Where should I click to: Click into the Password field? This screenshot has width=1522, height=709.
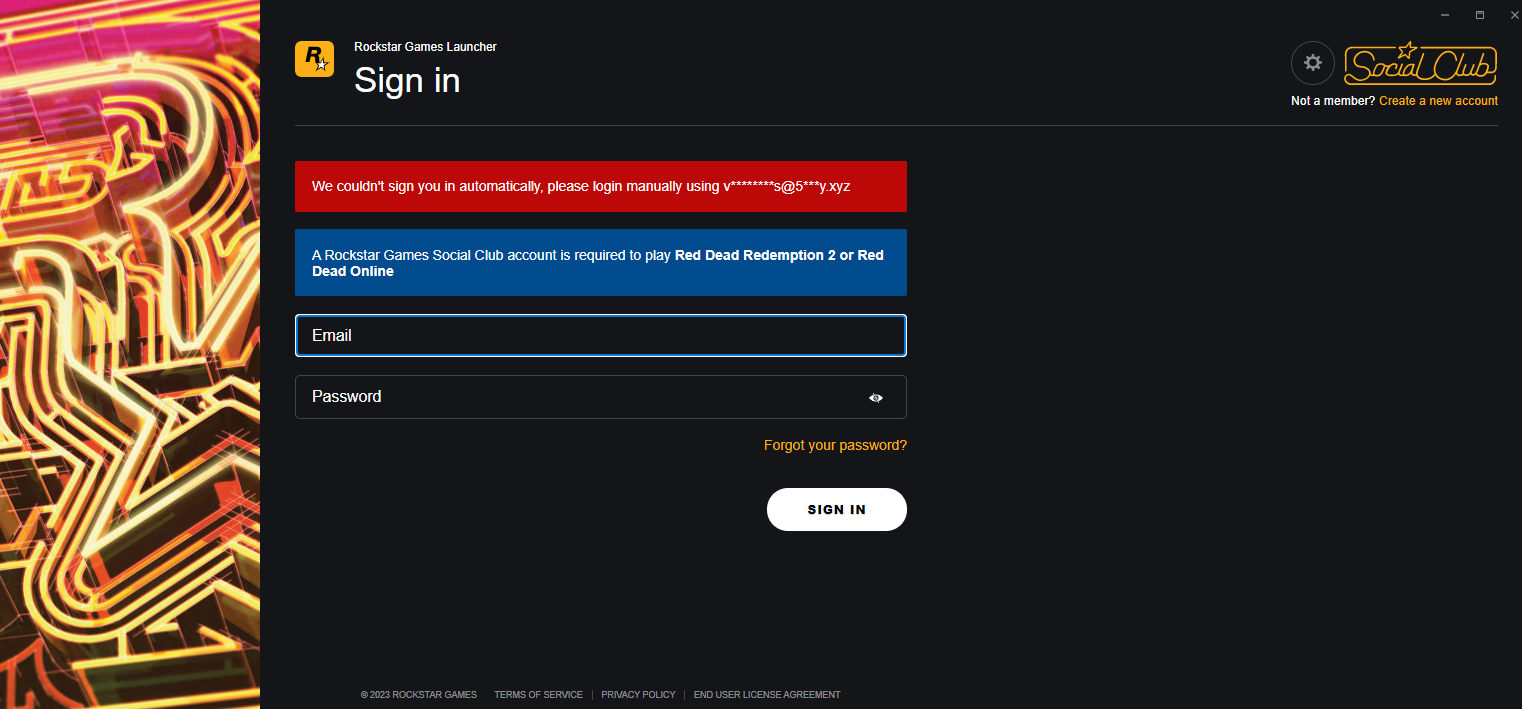(601, 397)
